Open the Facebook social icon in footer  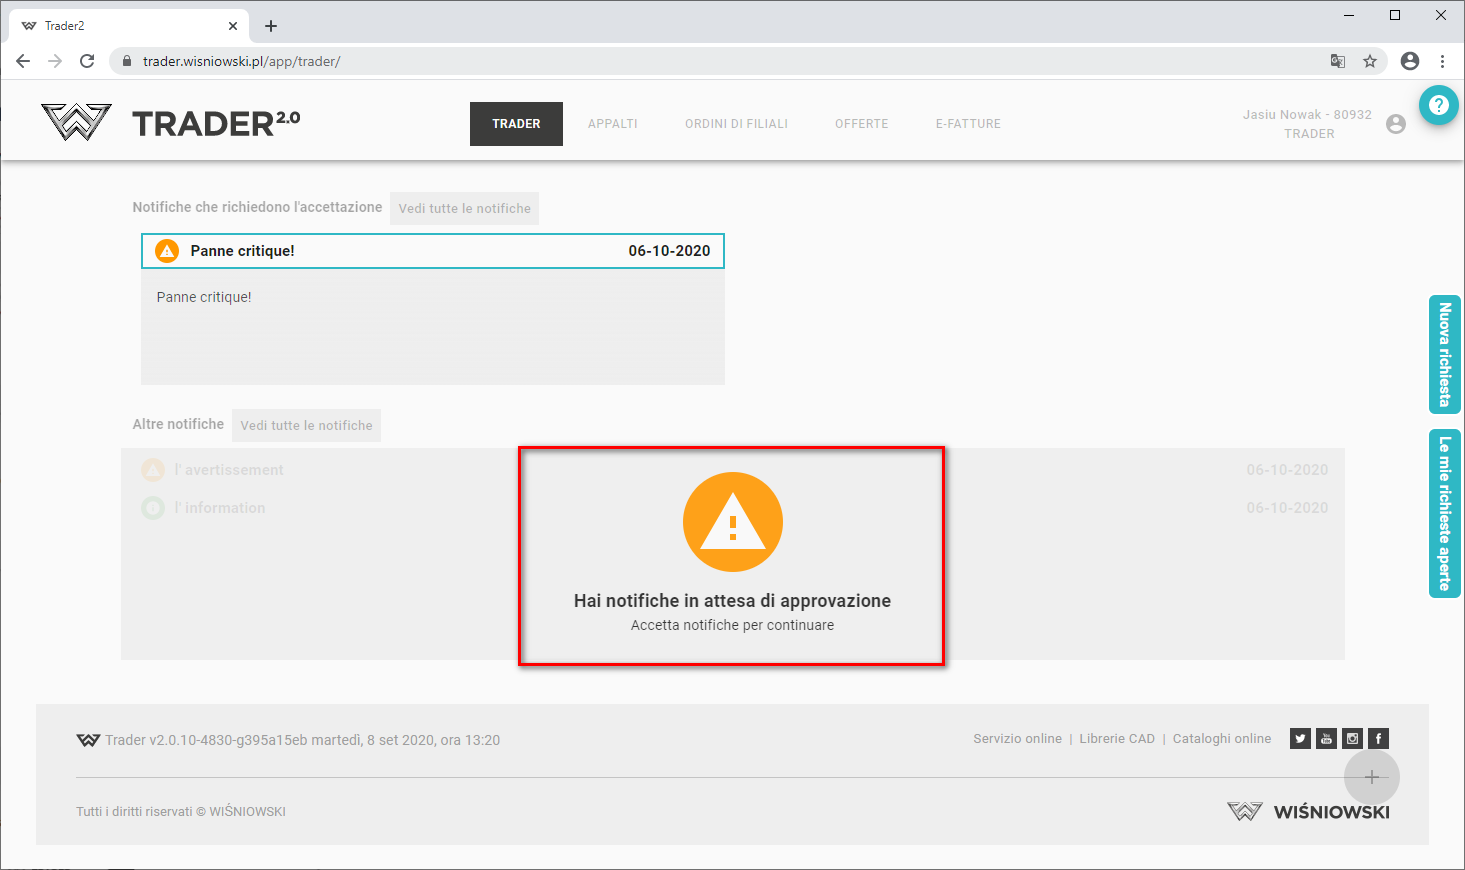[1378, 739]
